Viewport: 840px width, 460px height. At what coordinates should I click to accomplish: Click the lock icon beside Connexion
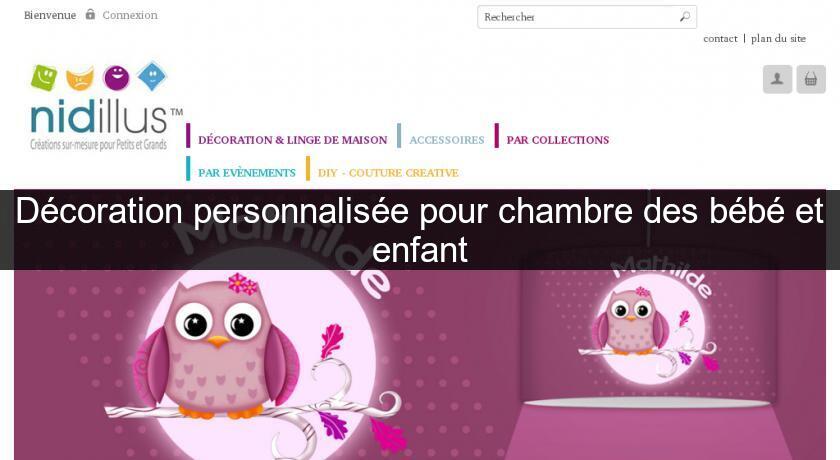pos(90,14)
